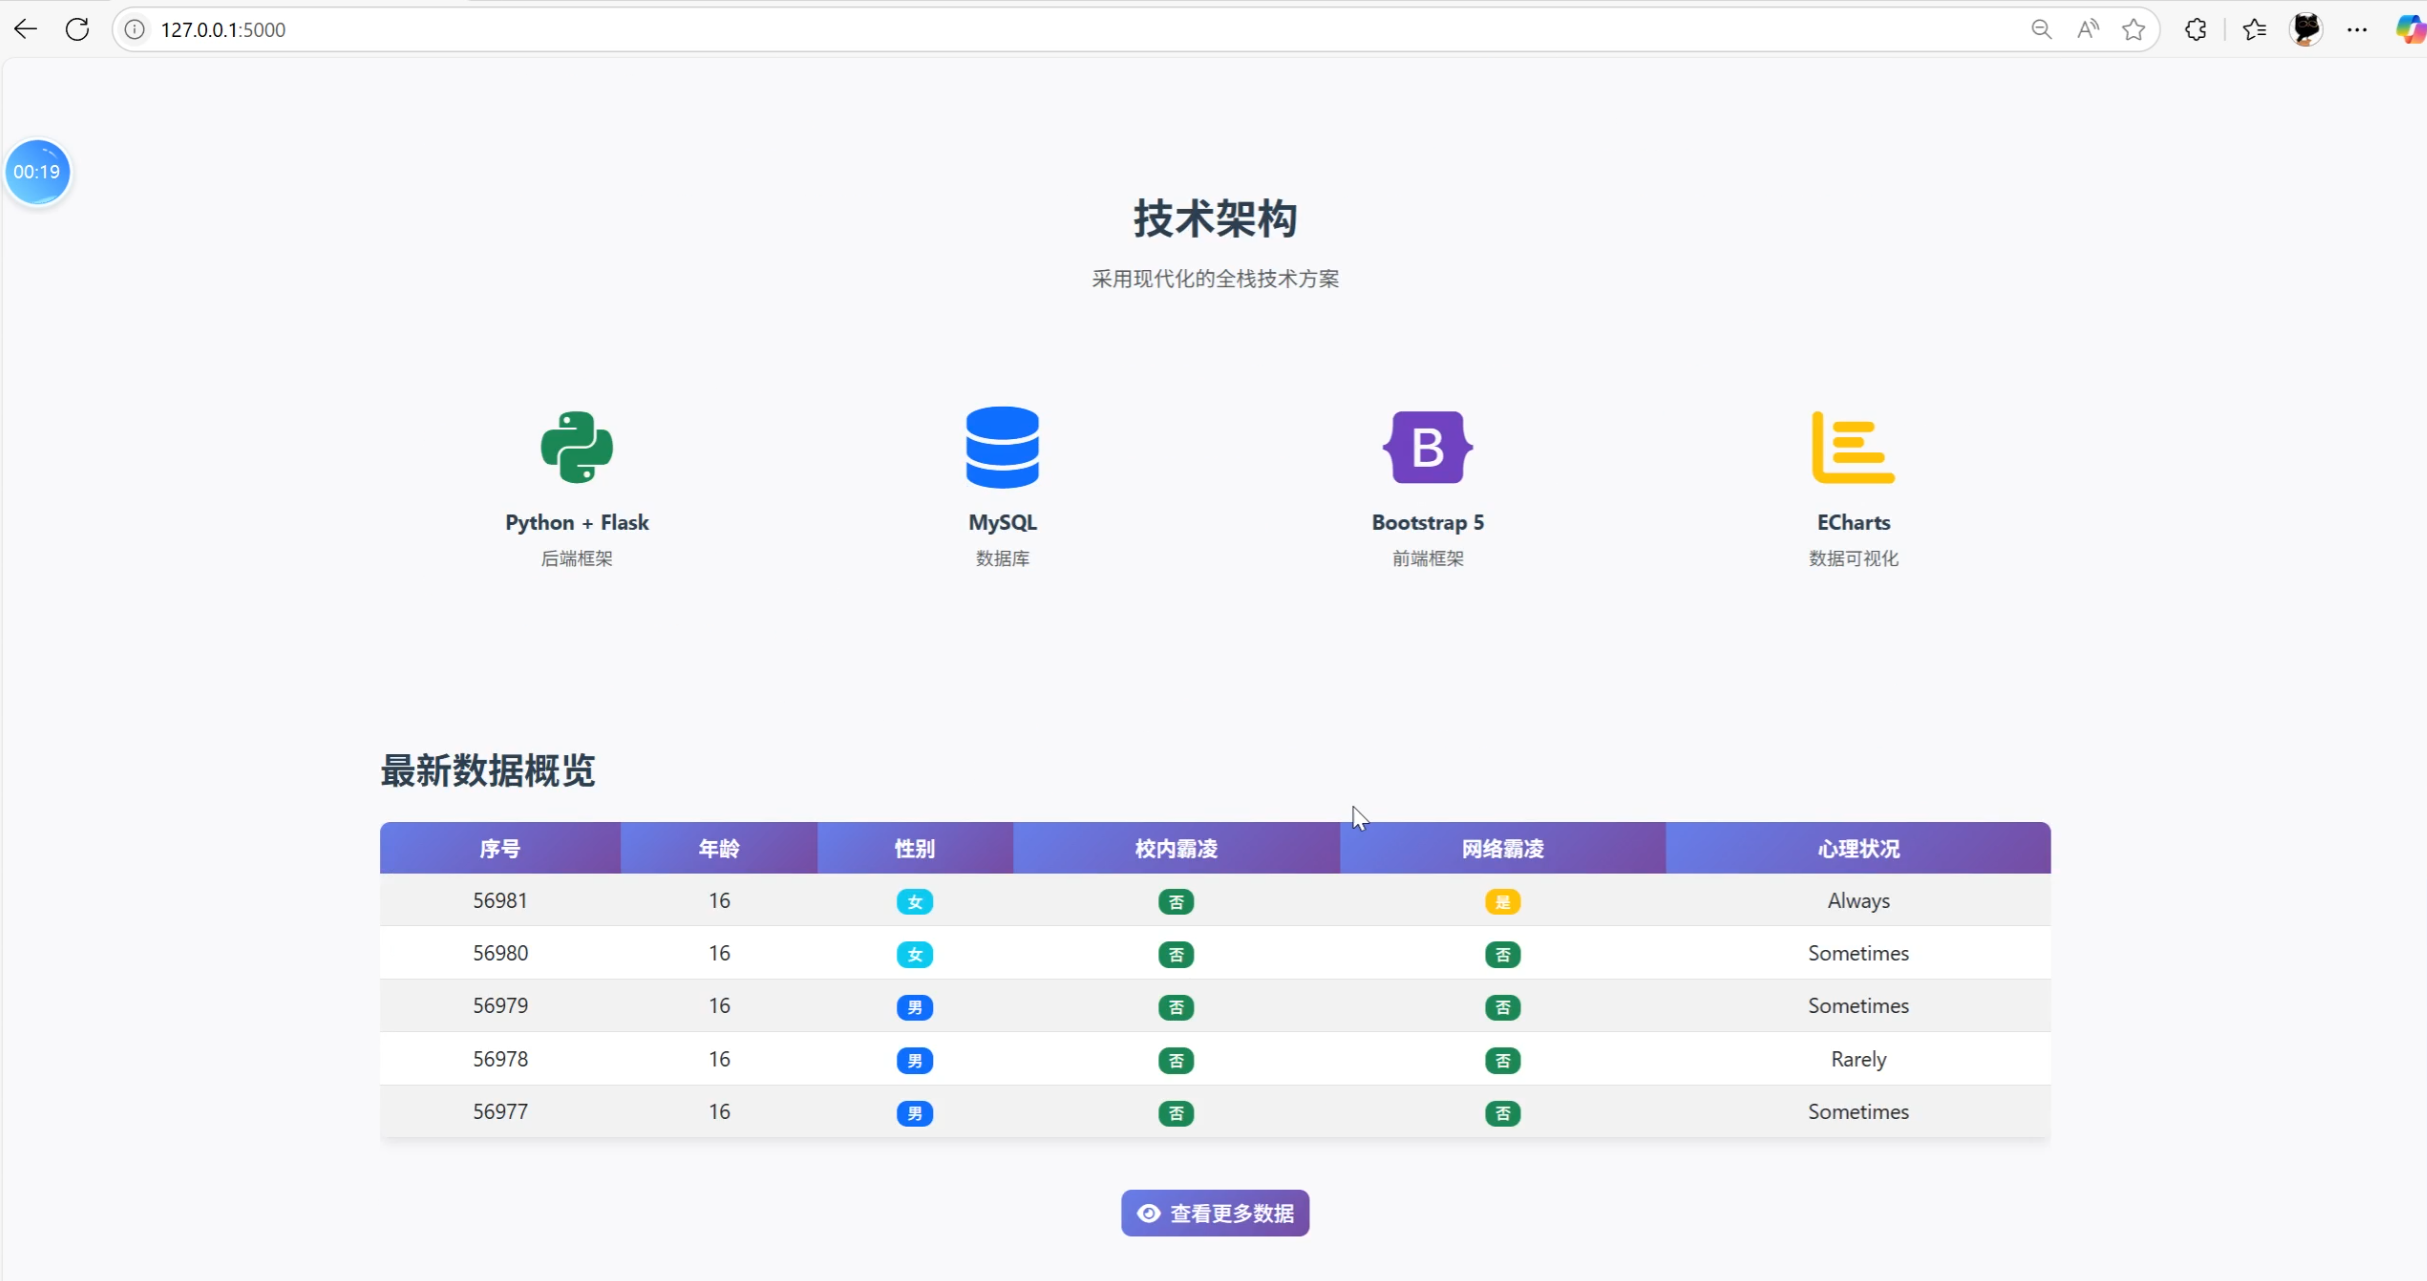Click the 网络霸凌 column header
2427x1281 pixels.
pos(1503,848)
